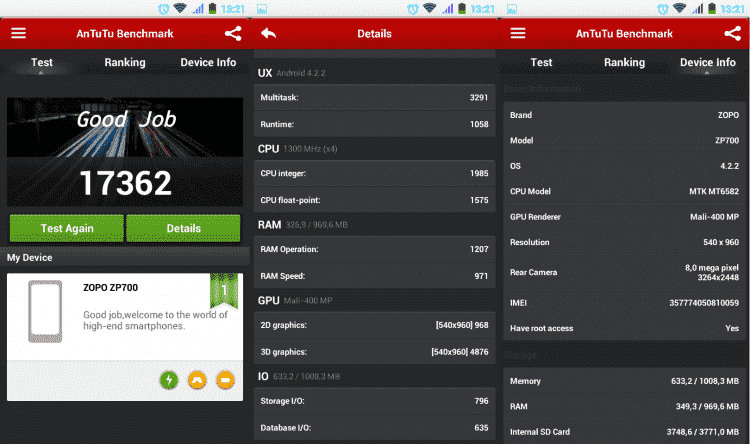Tap back arrow in Details screen

point(268,33)
